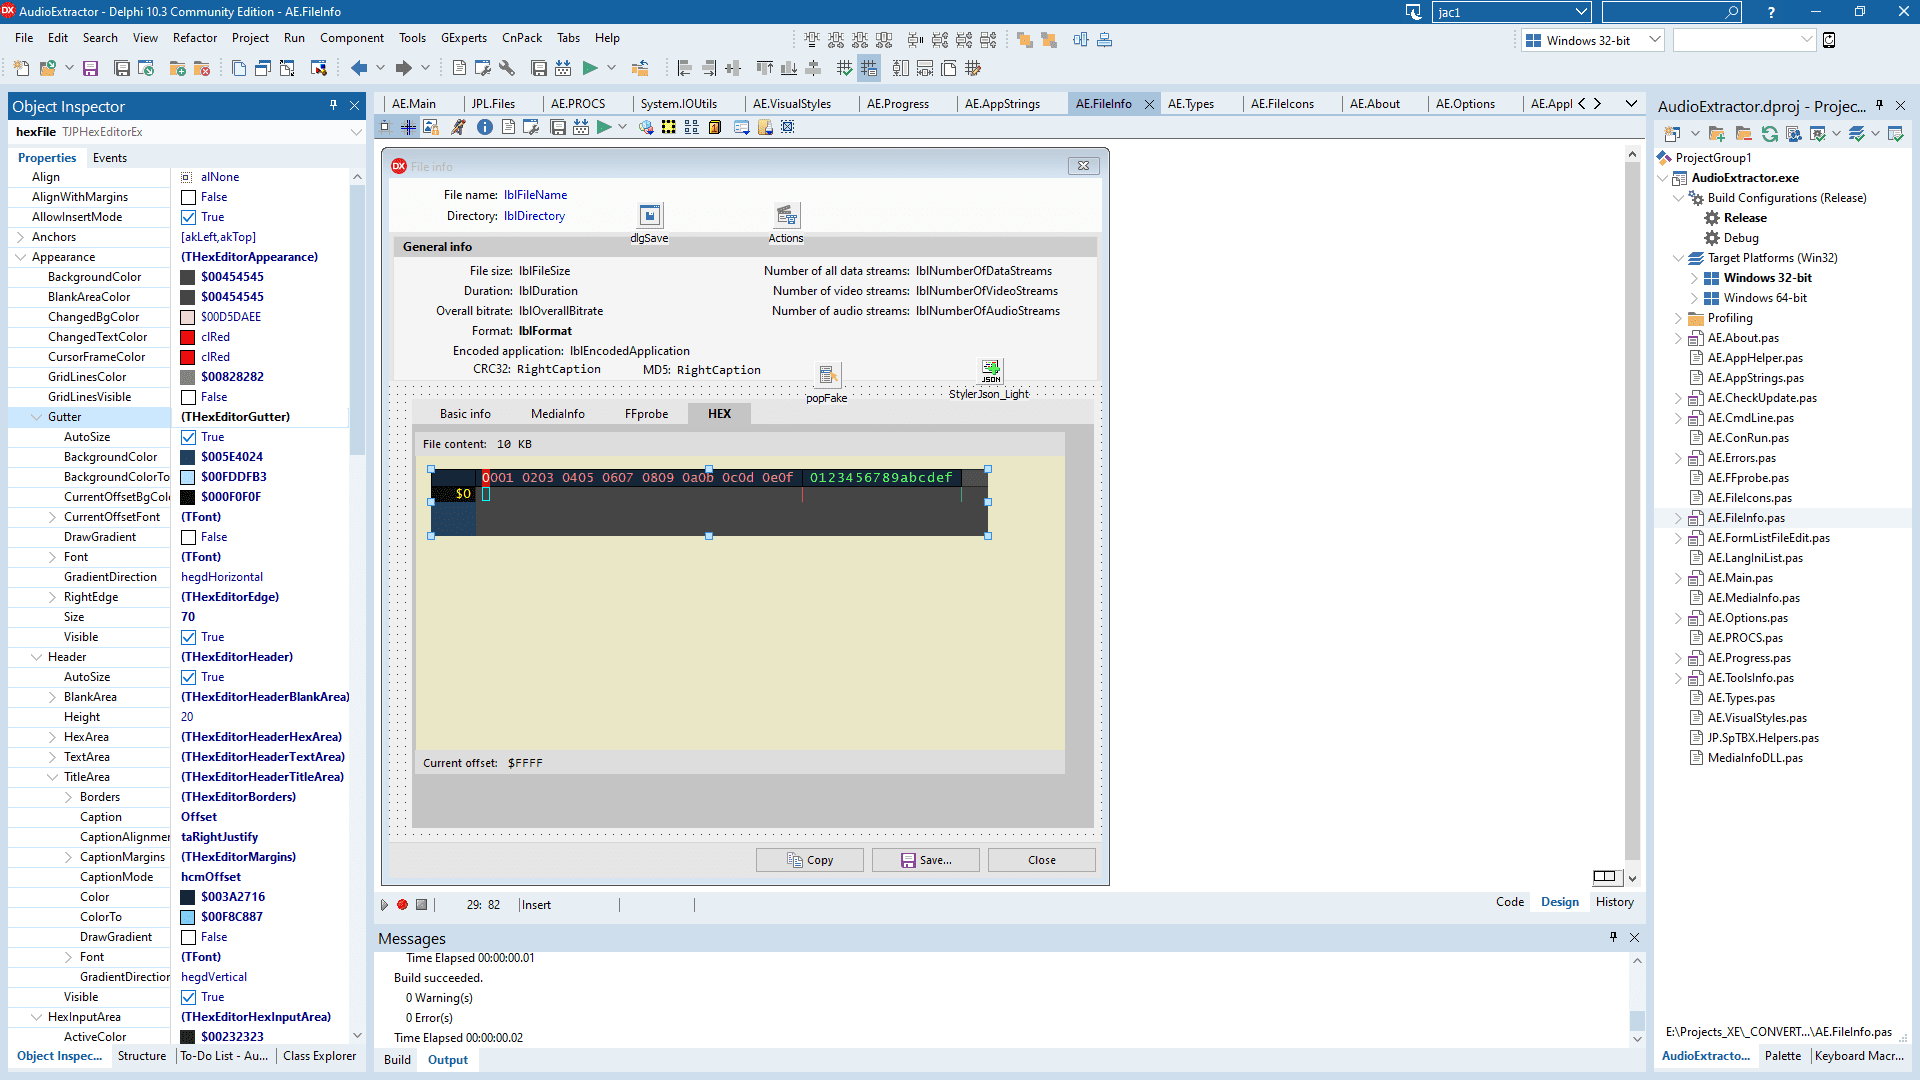Select the MediaInfo tab on the form
The image size is (1920, 1080).
558,414
